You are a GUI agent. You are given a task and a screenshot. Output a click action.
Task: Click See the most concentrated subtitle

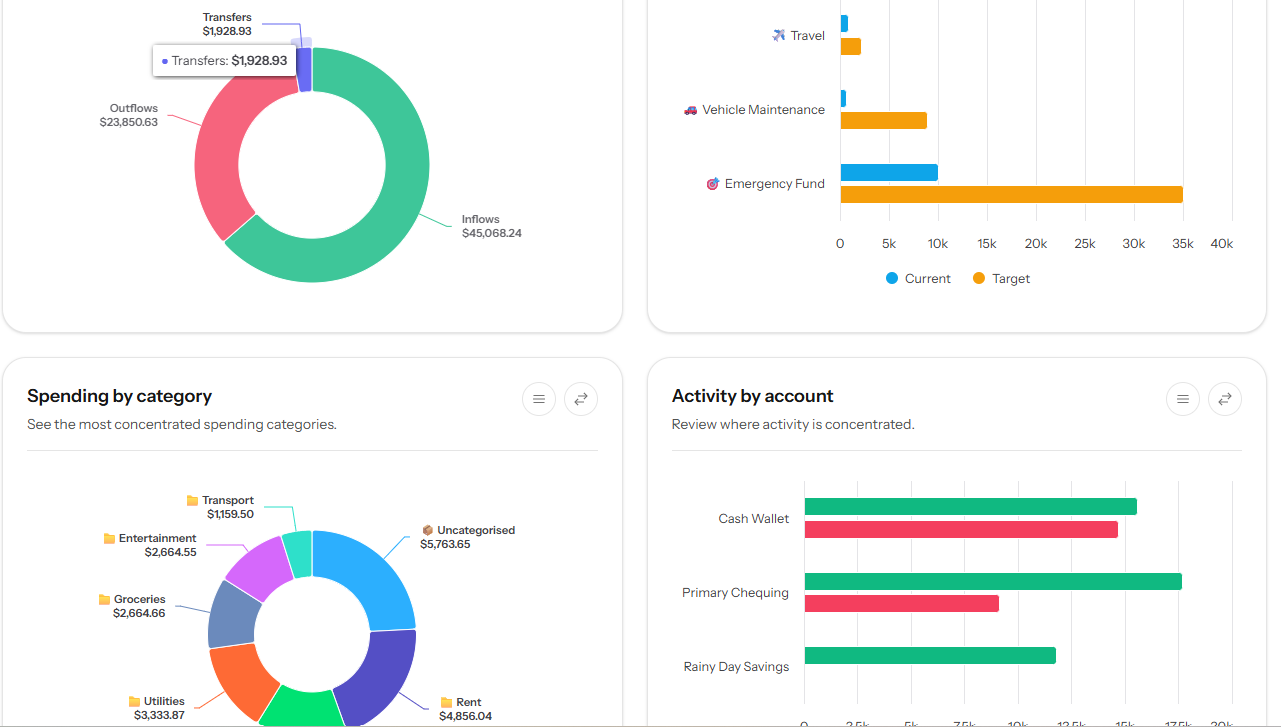point(182,424)
